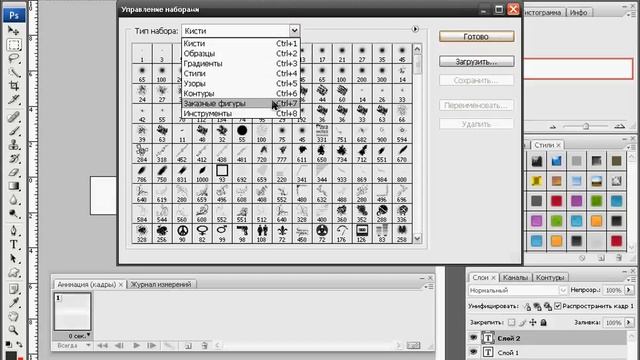Play the animation
The width and height of the screenshot is (640, 360).
pyautogui.click(x=136, y=345)
